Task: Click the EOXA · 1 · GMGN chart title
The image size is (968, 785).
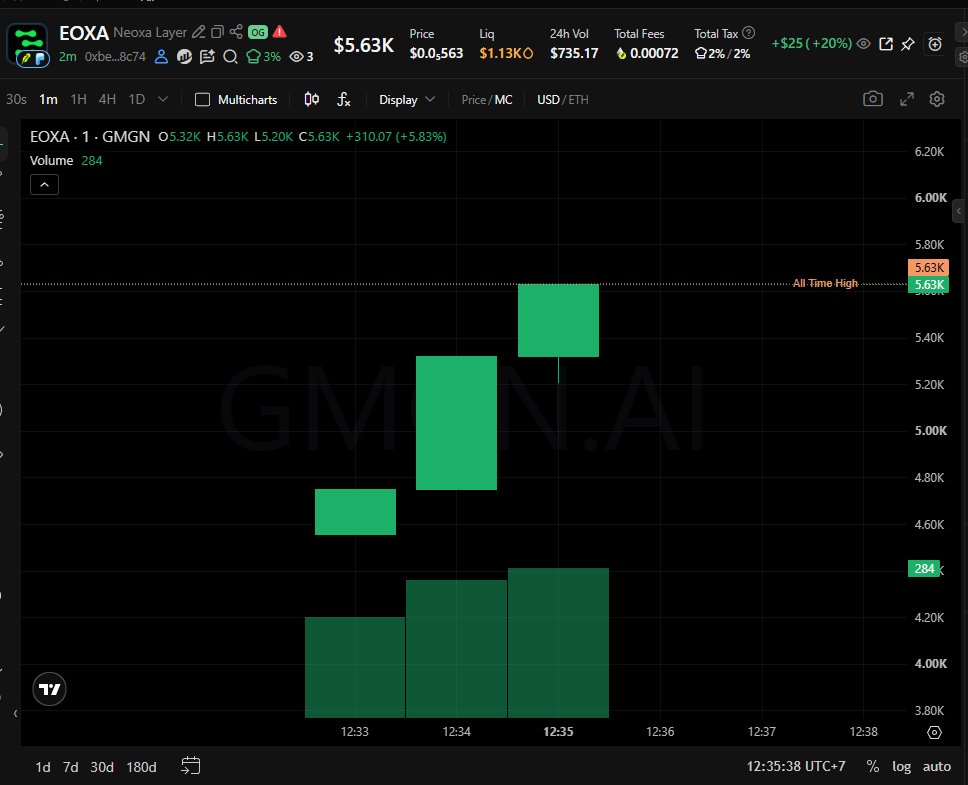Action: coord(90,136)
